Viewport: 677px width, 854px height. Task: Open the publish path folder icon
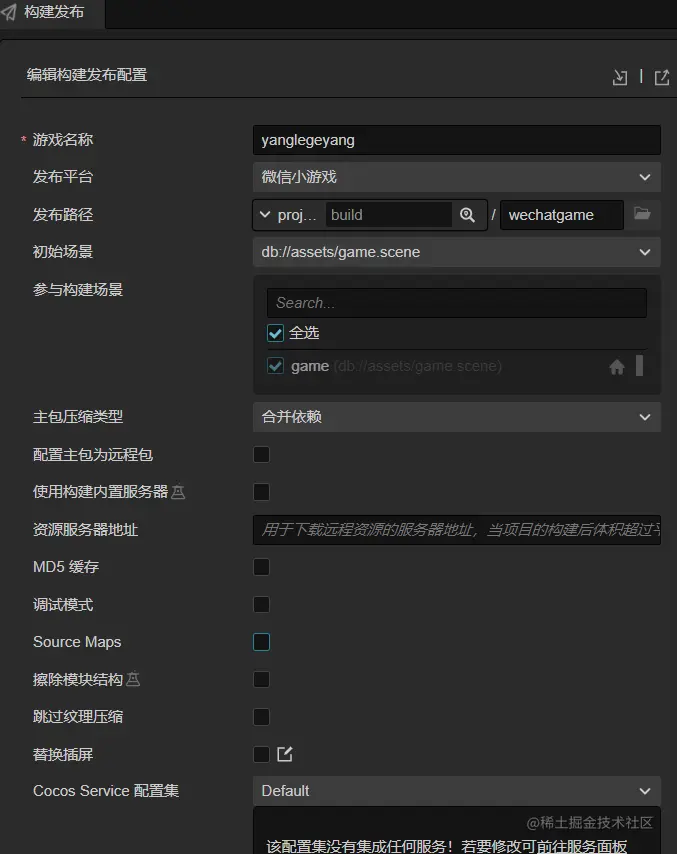pyautogui.click(x=642, y=214)
